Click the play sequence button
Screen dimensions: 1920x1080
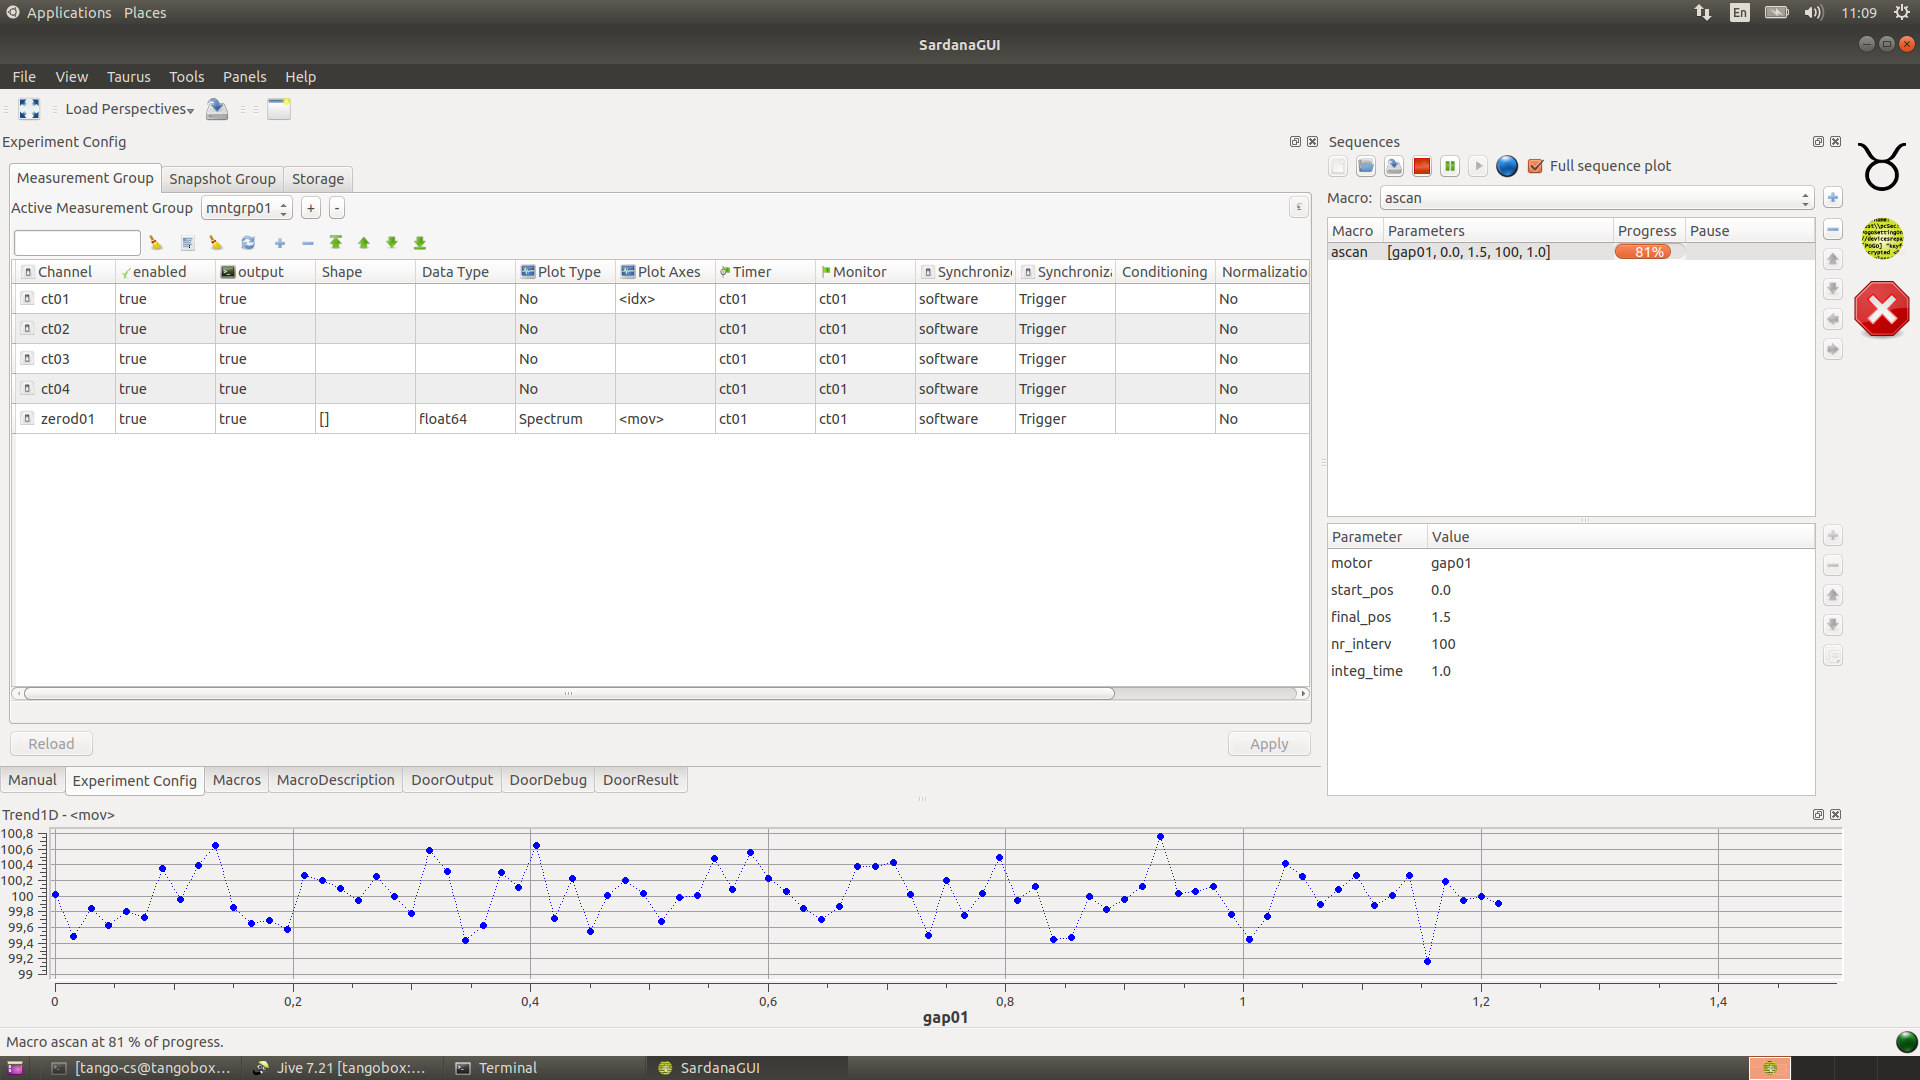[1478, 166]
